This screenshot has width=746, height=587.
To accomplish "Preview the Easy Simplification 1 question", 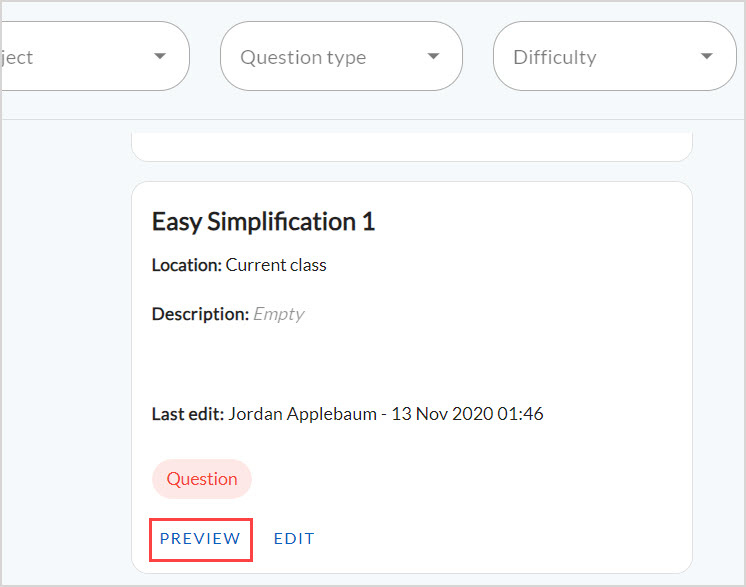I will (200, 539).
